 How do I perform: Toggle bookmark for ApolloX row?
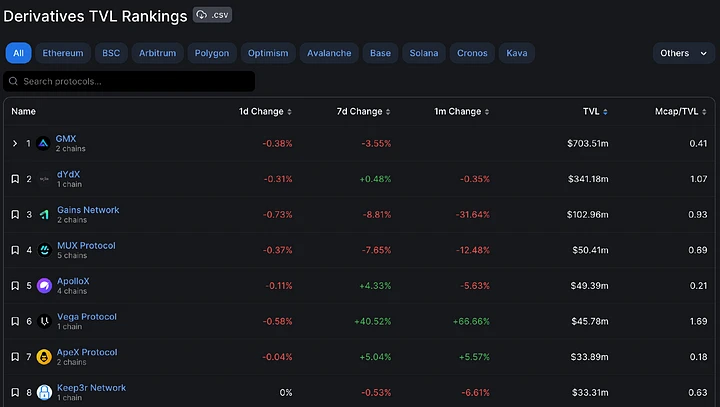[15, 286]
